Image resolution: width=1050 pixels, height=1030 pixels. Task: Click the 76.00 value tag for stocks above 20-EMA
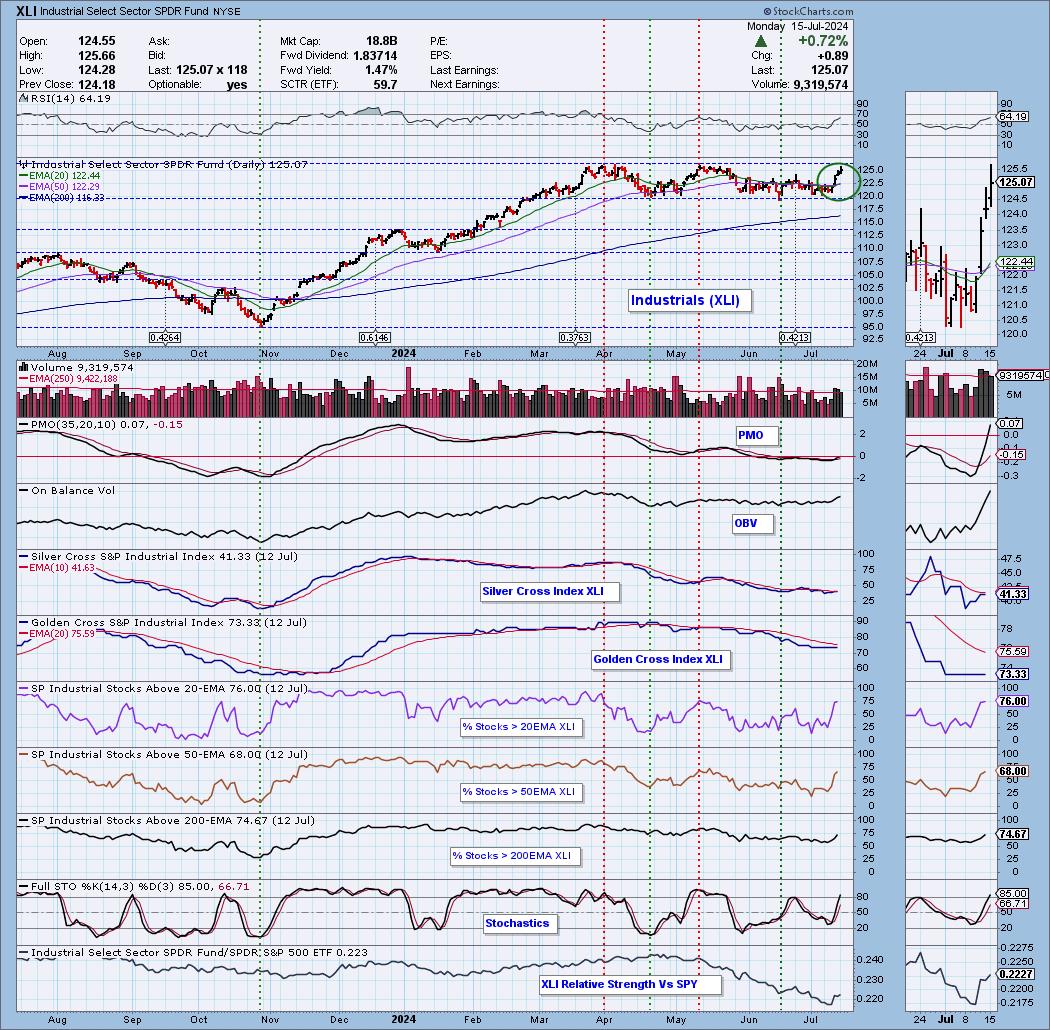point(1013,701)
